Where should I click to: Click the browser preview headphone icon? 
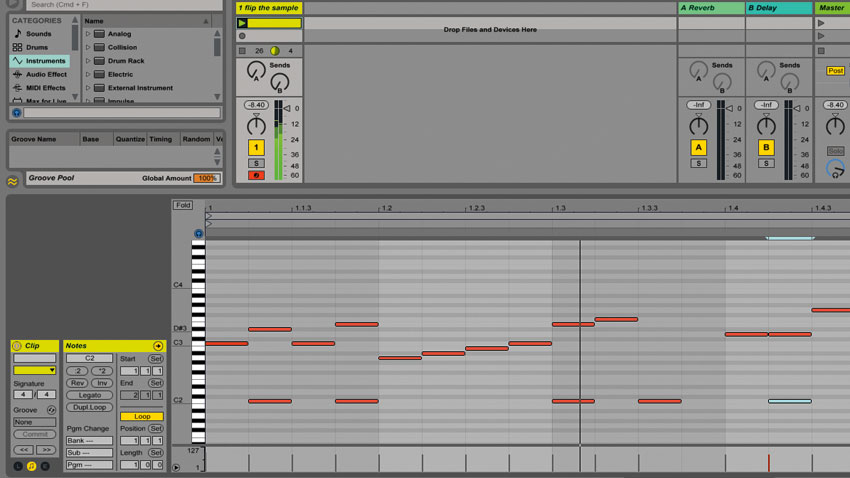(17, 113)
